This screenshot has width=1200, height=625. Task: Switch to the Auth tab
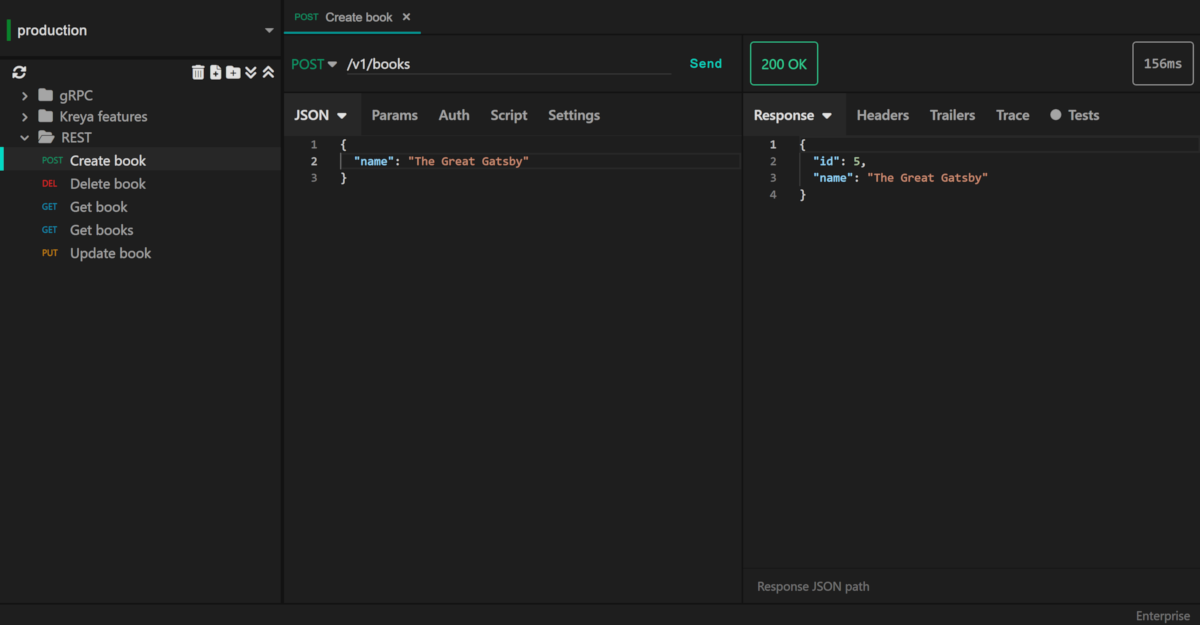pyautogui.click(x=454, y=115)
